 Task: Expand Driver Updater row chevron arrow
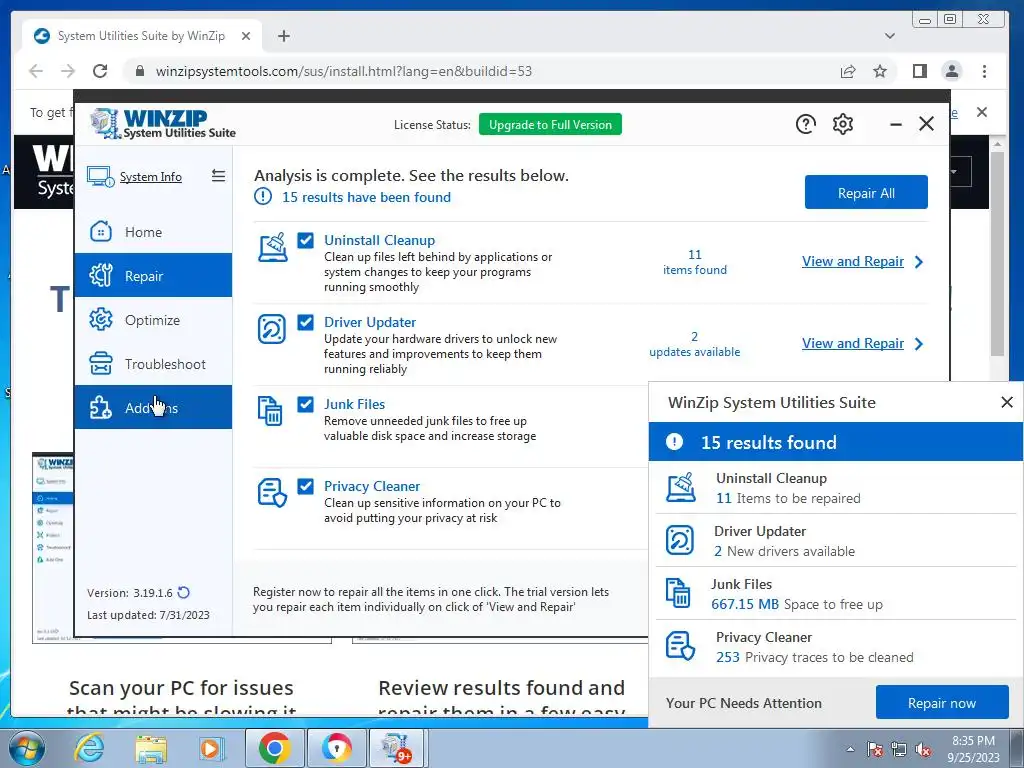919,344
